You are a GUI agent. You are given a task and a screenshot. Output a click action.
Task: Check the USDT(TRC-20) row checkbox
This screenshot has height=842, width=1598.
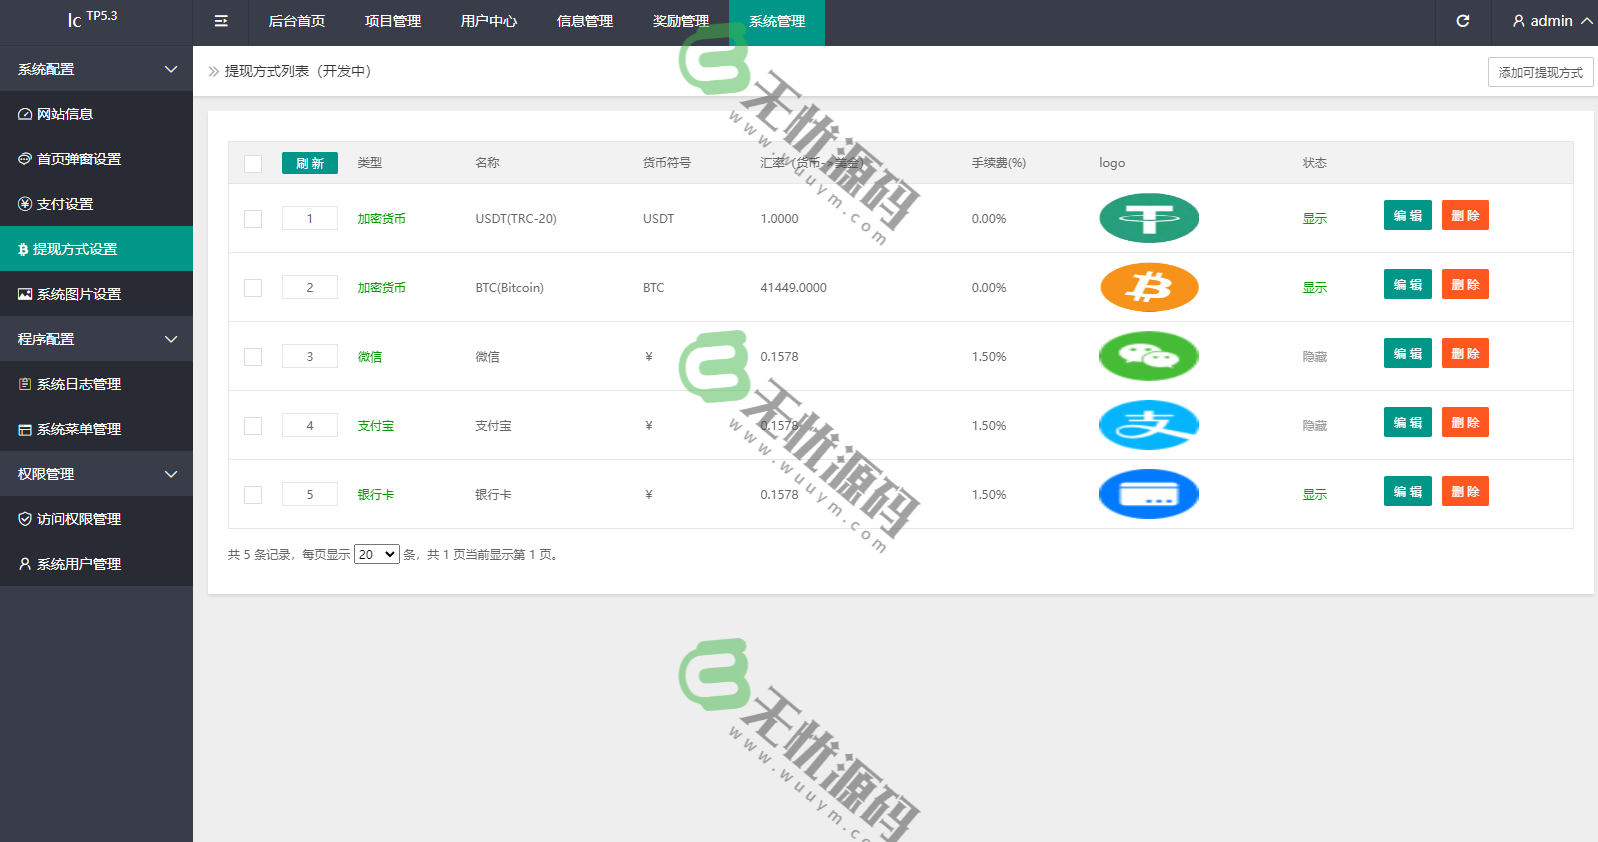(253, 219)
